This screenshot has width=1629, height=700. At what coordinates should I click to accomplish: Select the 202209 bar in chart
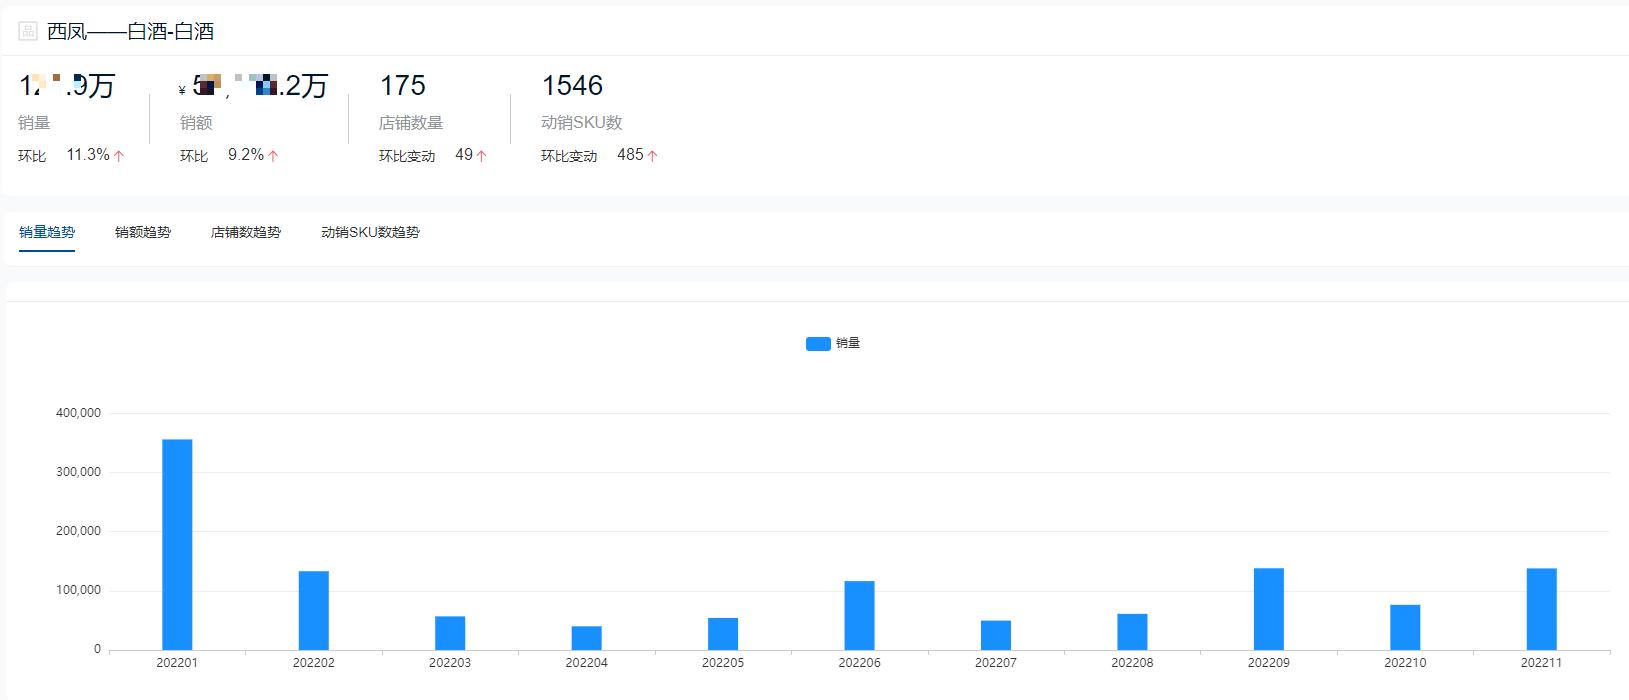(x=1269, y=609)
